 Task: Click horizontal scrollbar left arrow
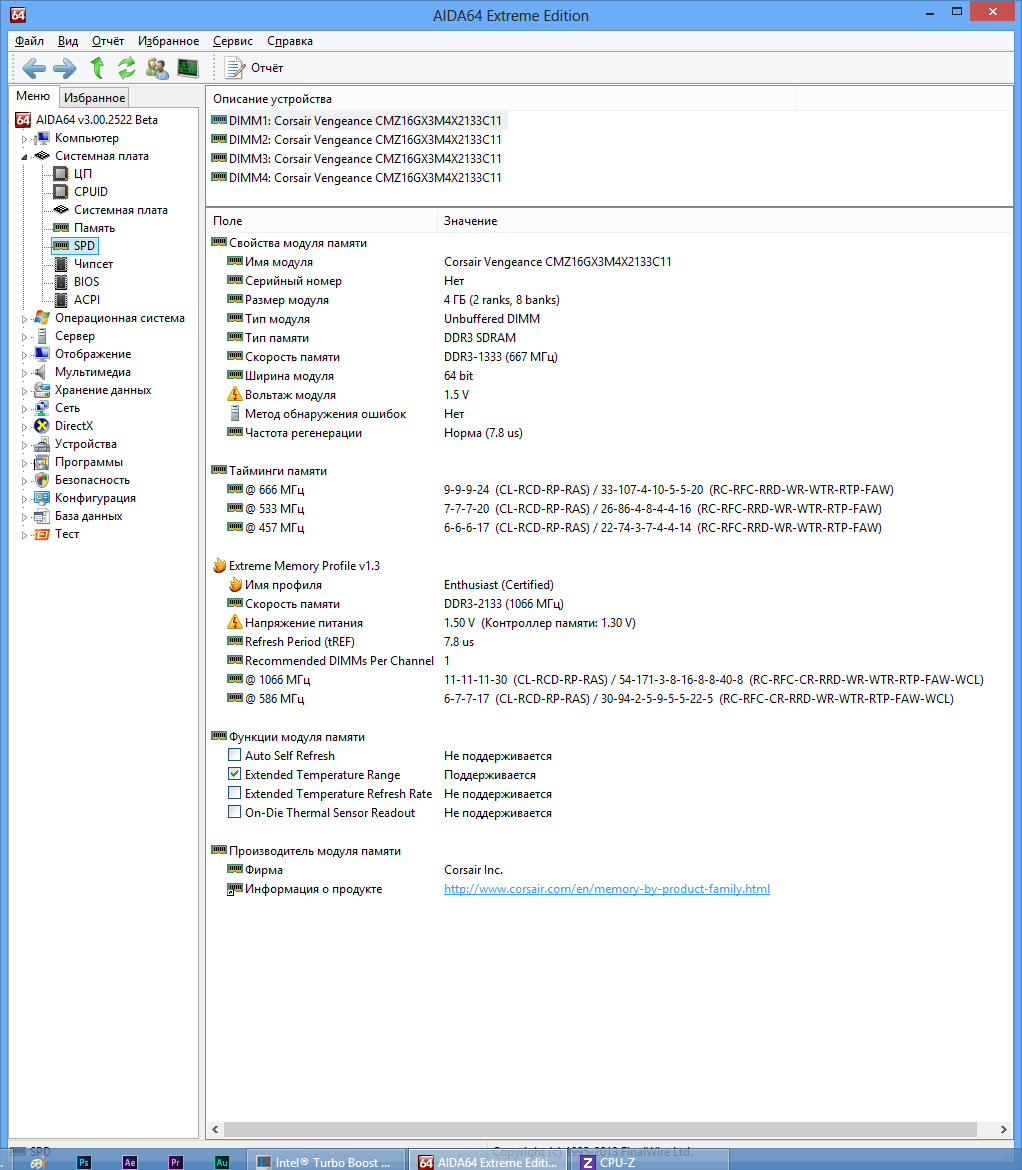click(x=215, y=1130)
